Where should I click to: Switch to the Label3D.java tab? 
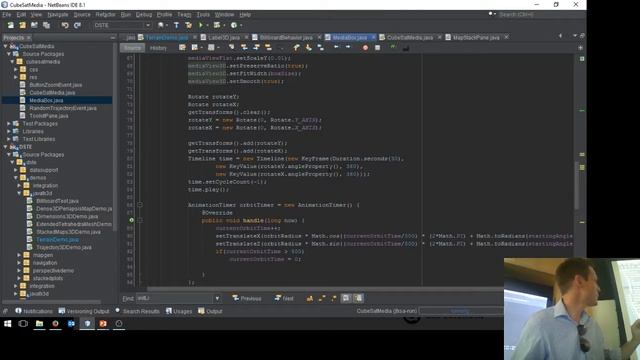pyautogui.click(x=223, y=37)
